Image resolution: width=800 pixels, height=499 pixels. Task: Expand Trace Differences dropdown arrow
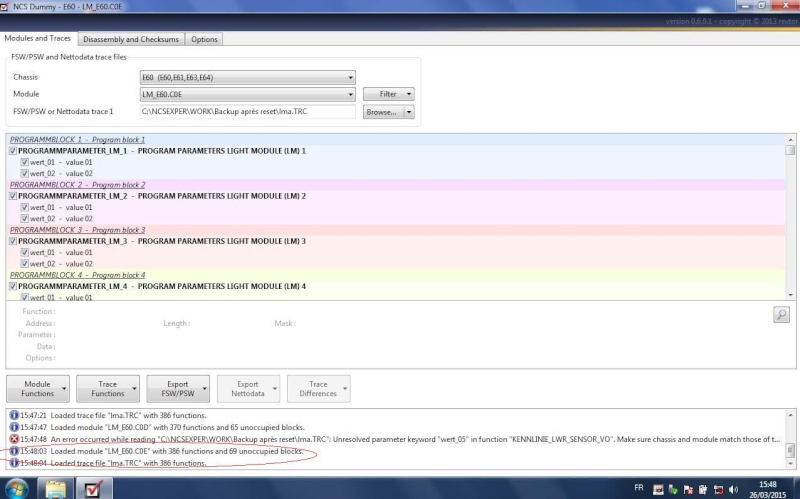[x=345, y=389]
